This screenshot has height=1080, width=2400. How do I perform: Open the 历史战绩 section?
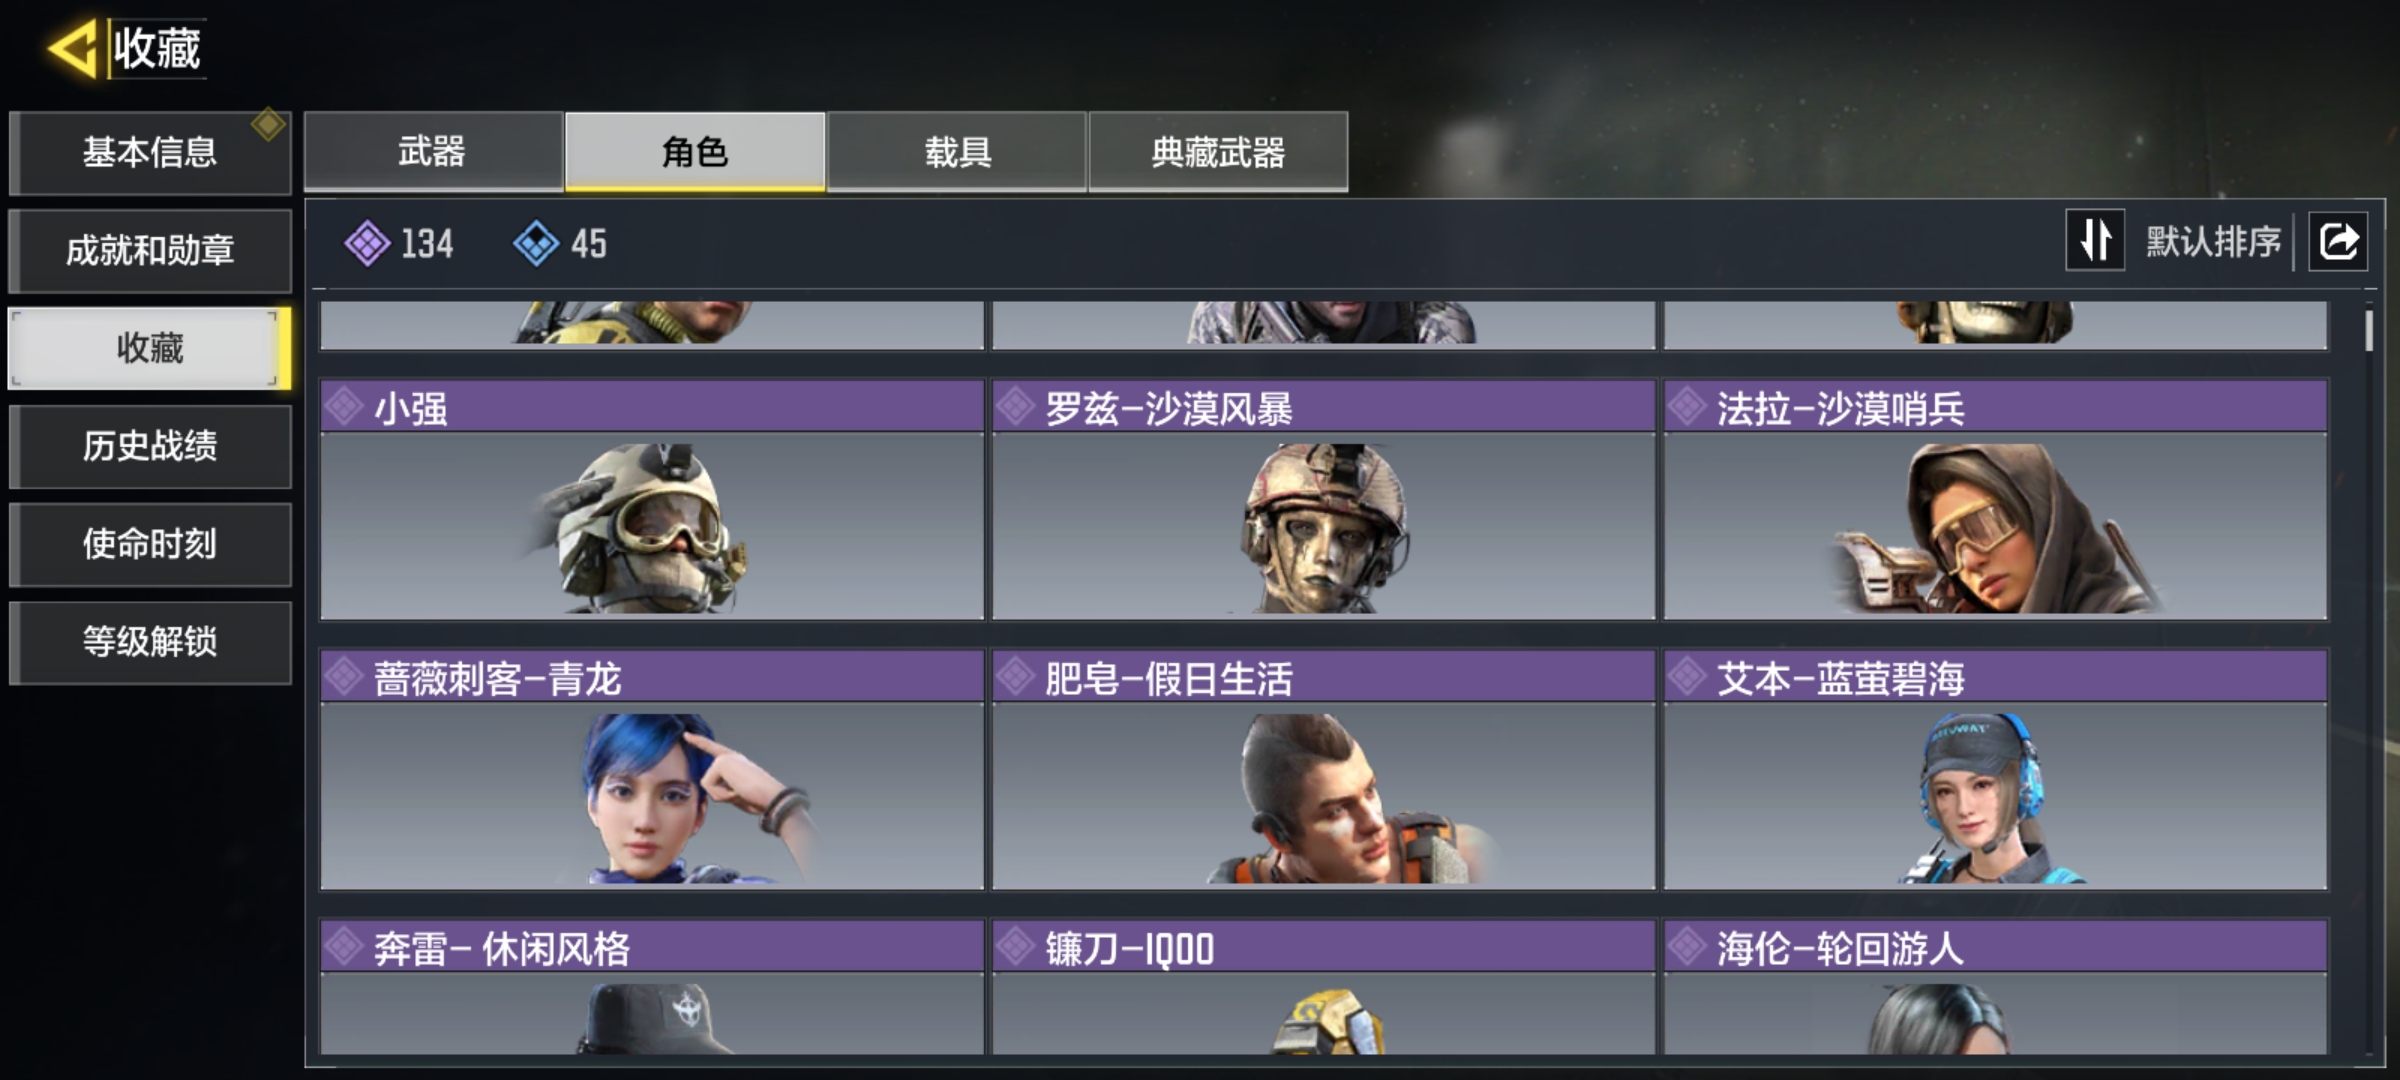pos(150,446)
